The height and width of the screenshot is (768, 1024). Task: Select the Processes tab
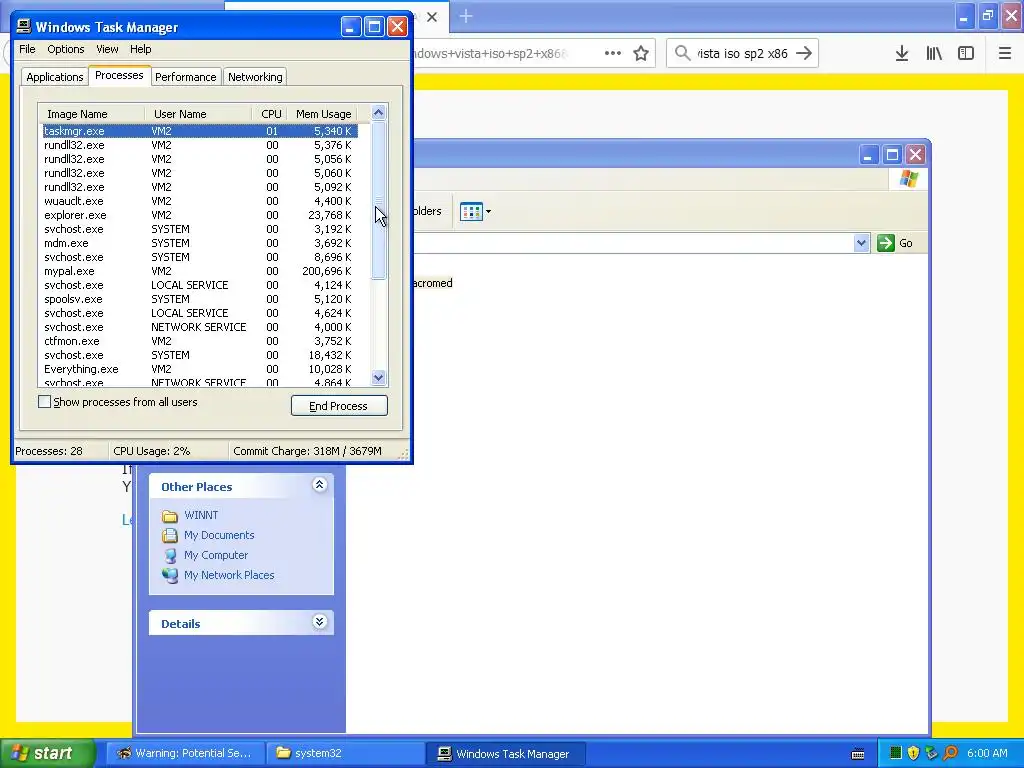pos(119,75)
